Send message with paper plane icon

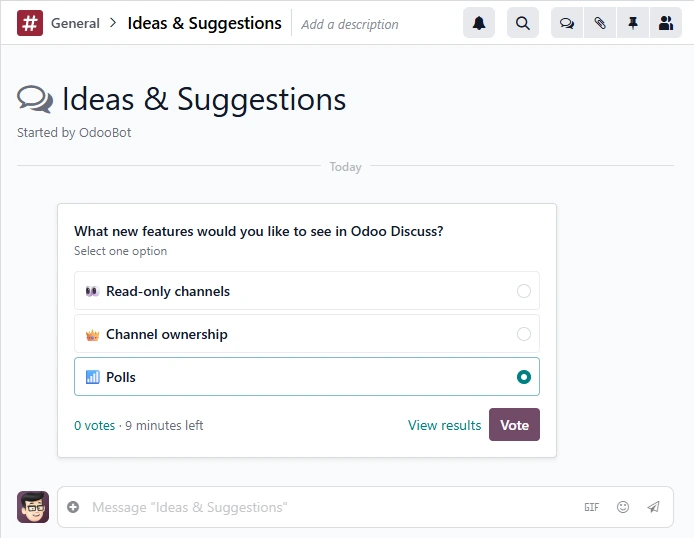click(653, 507)
